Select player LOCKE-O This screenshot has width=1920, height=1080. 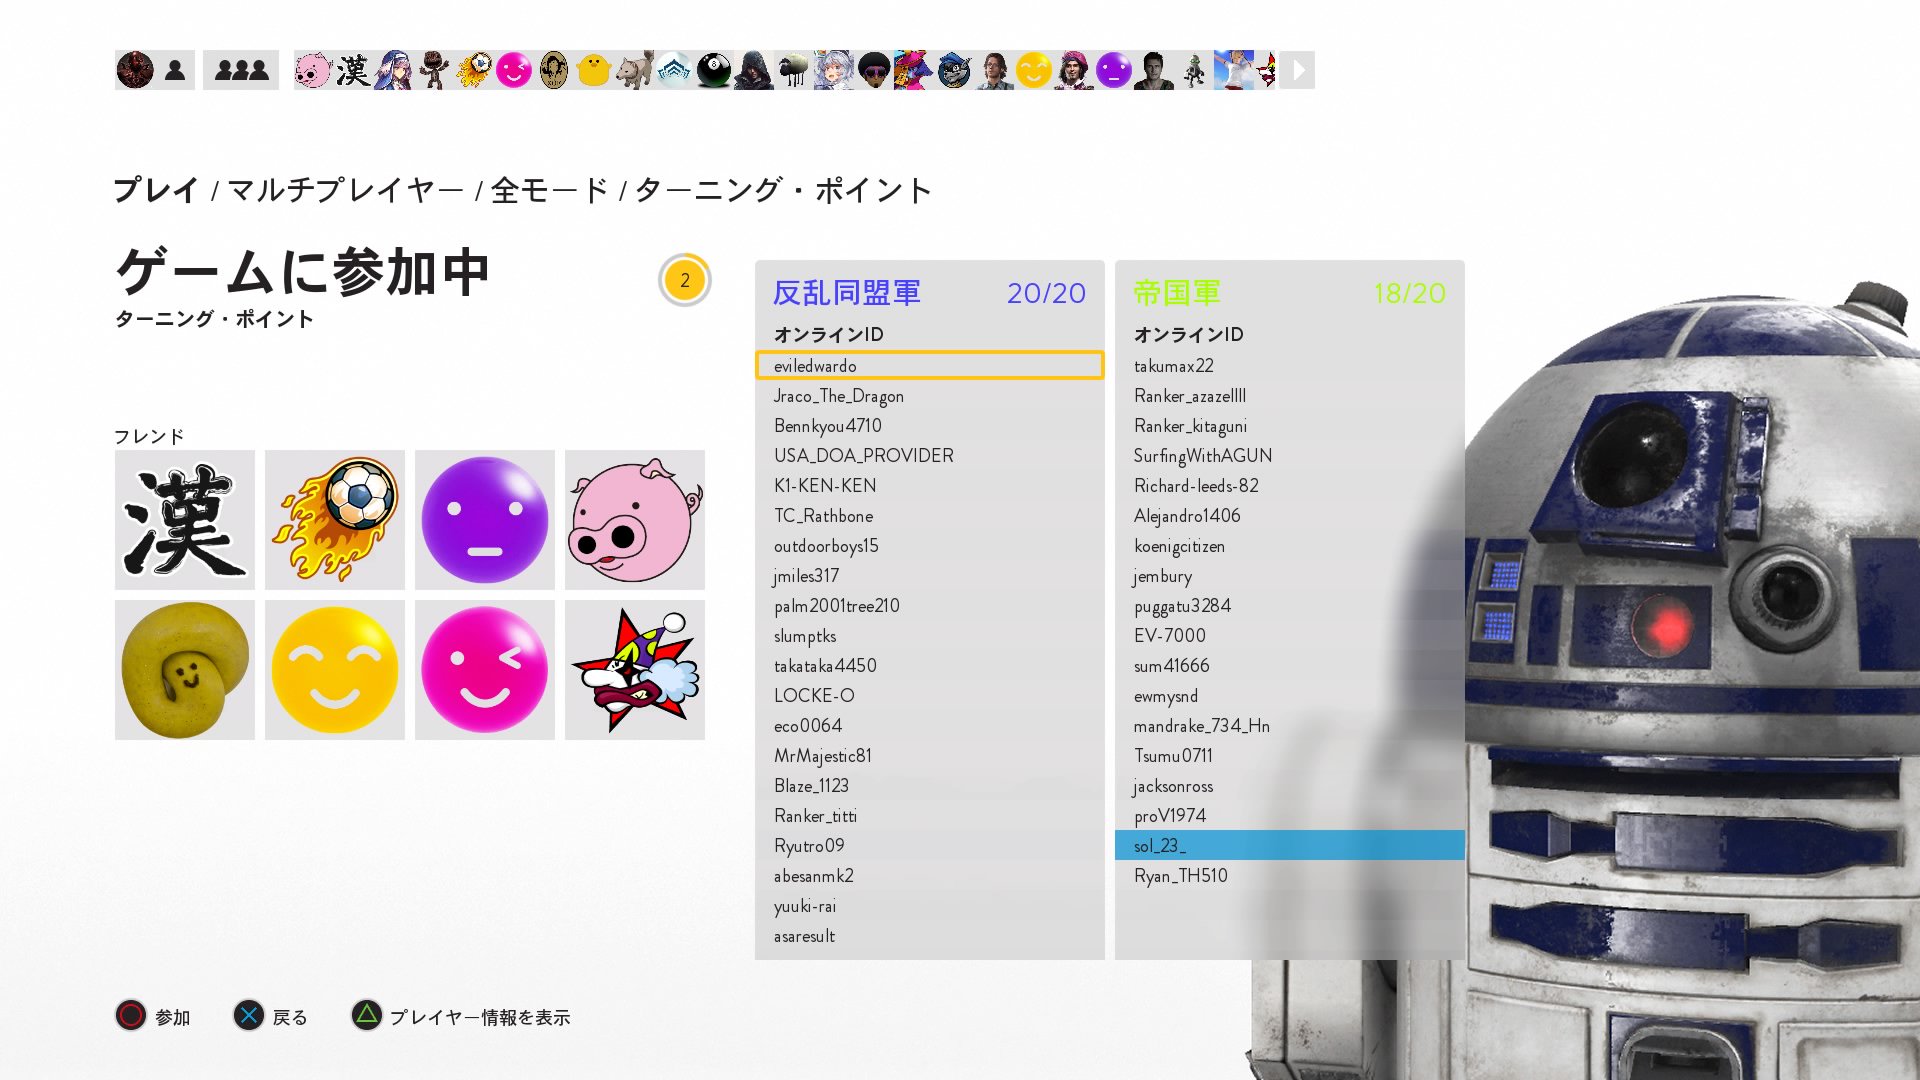930,696
